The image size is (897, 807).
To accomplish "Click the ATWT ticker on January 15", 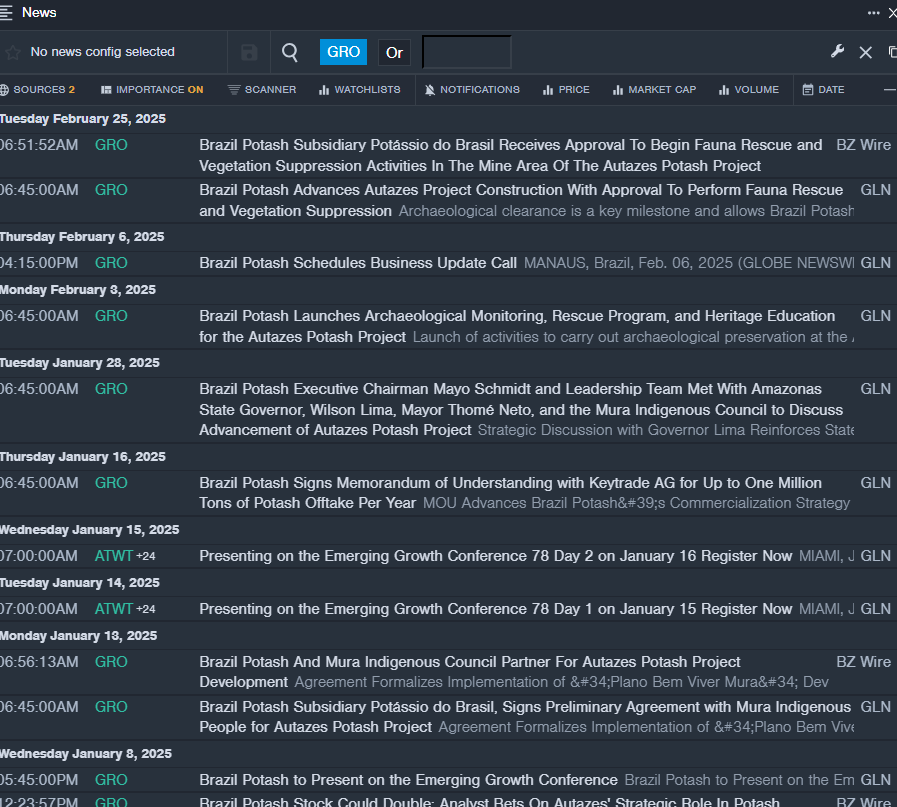I will pos(113,556).
